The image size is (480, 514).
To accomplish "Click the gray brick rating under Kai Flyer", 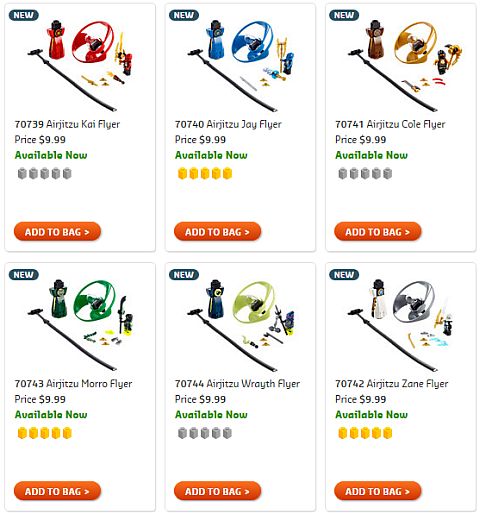I will pyautogui.click(x=44, y=174).
